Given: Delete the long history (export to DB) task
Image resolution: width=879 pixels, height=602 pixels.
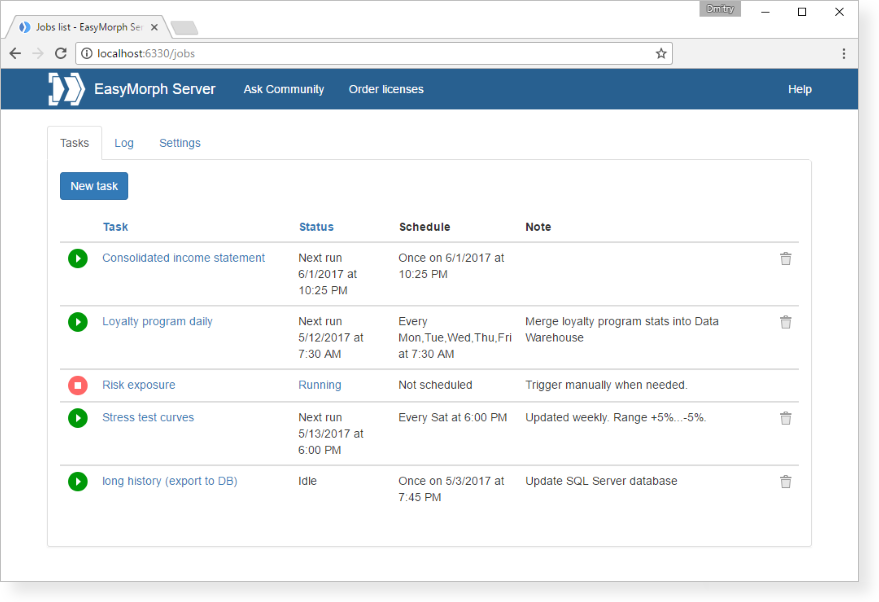Looking at the screenshot, I should point(785,481).
